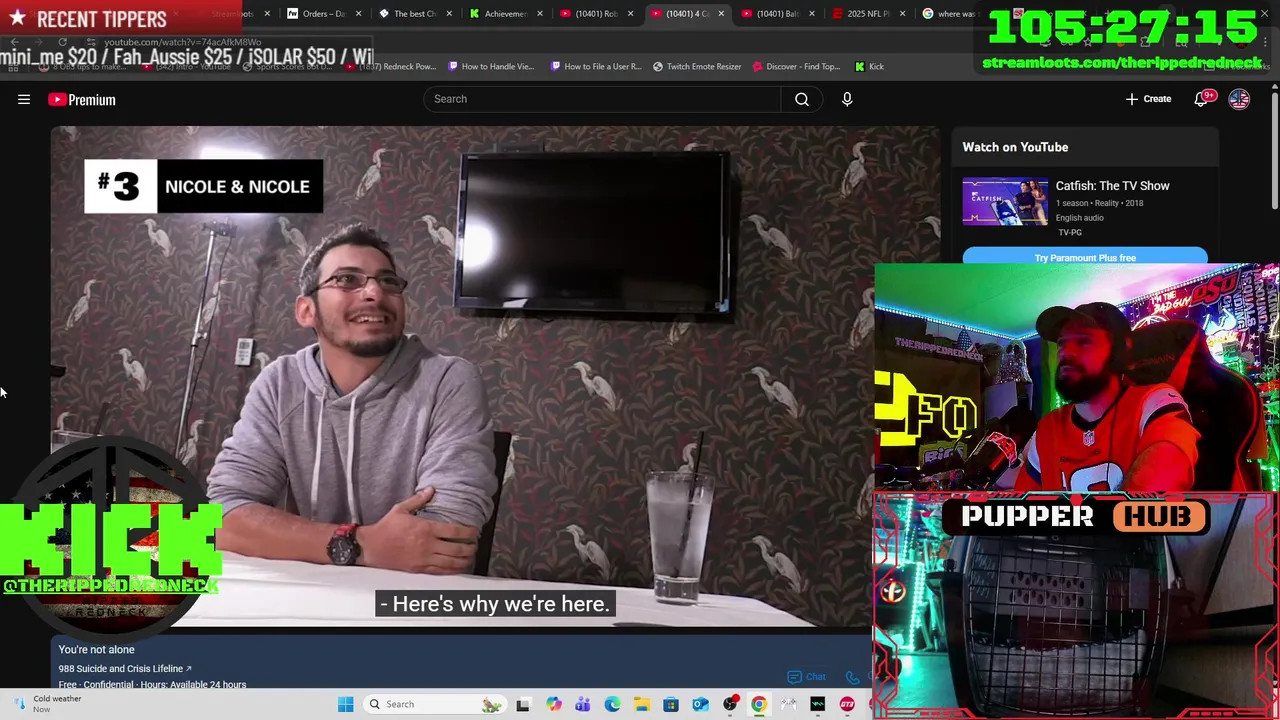Open Microsoft Edge from taskbar
The width and height of the screenshot is (1280, 720).
click(612, 704)
